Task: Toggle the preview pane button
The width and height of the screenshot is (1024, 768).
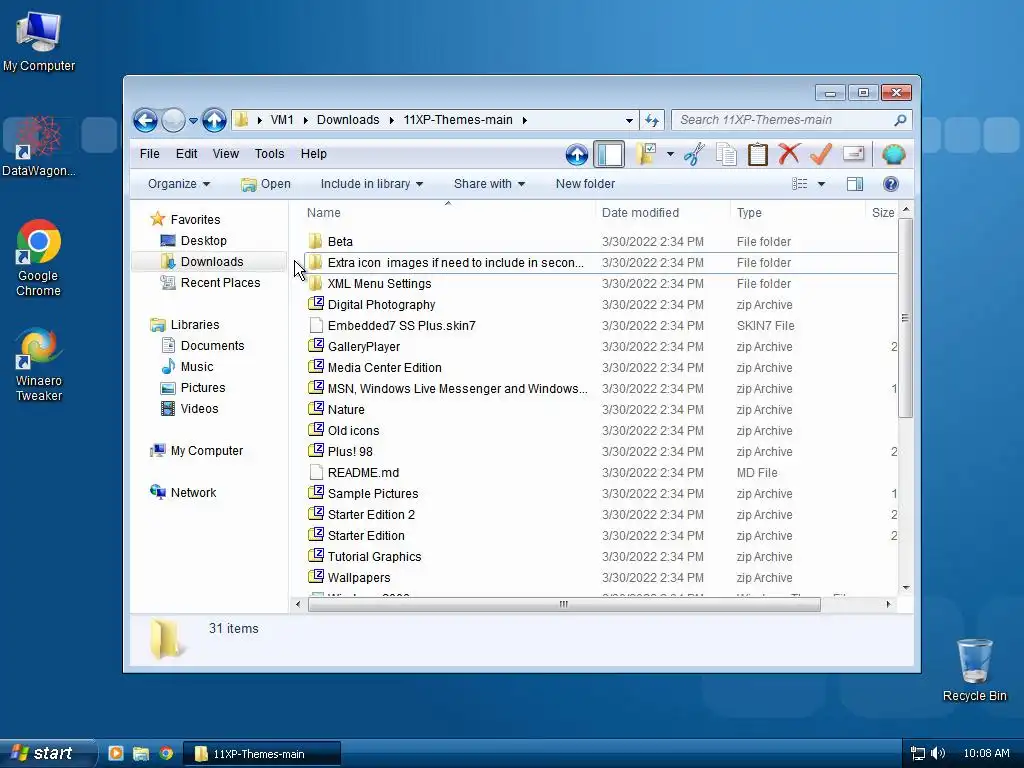Action: (x=855, y=184)
